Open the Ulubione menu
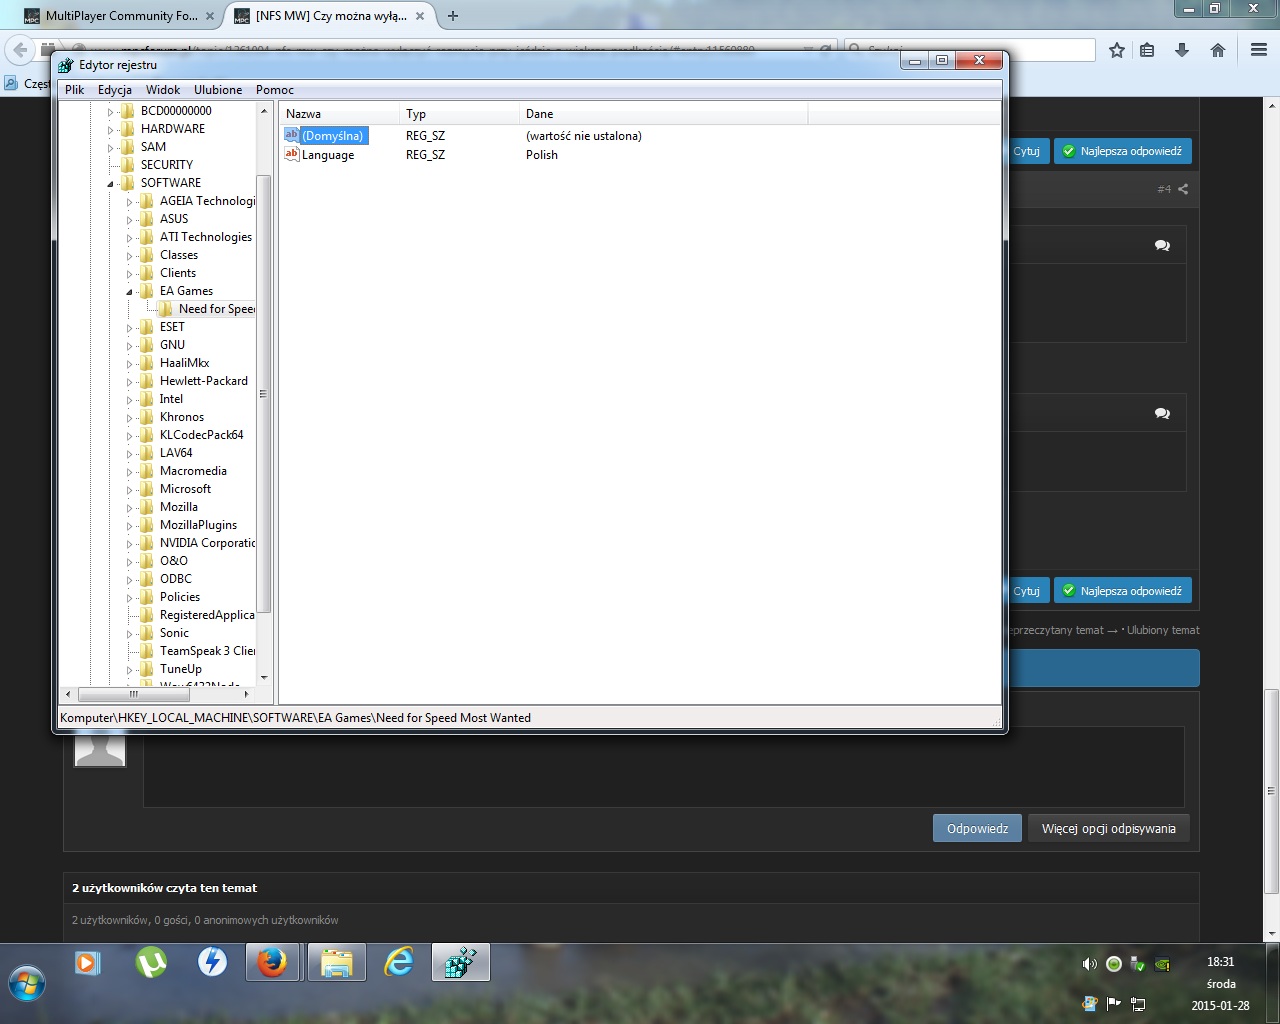The width and height of the screenshot is (1280, 1024). tap(218, 90)
